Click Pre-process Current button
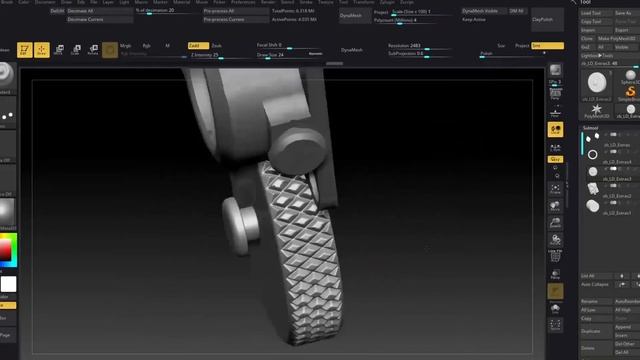This screenshot has height=360, width=640. (236, 19)
